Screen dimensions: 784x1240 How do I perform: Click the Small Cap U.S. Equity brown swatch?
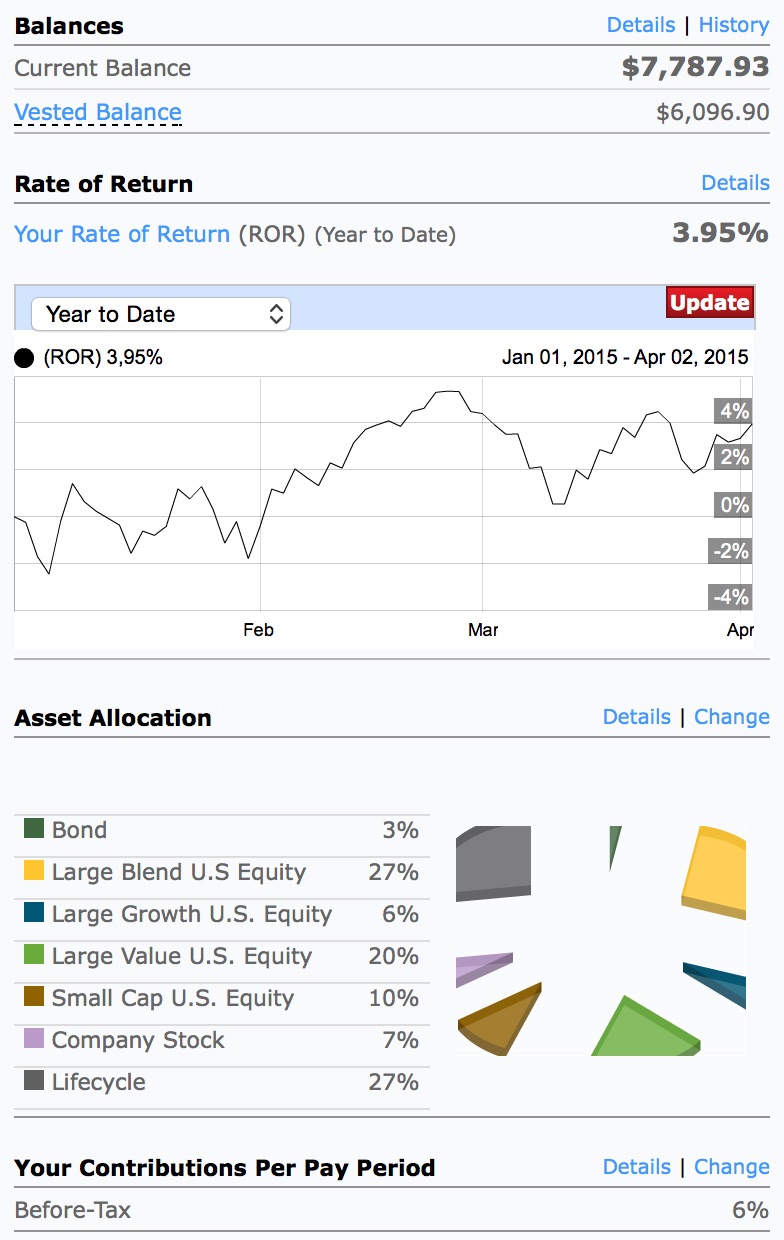(34, 997)
